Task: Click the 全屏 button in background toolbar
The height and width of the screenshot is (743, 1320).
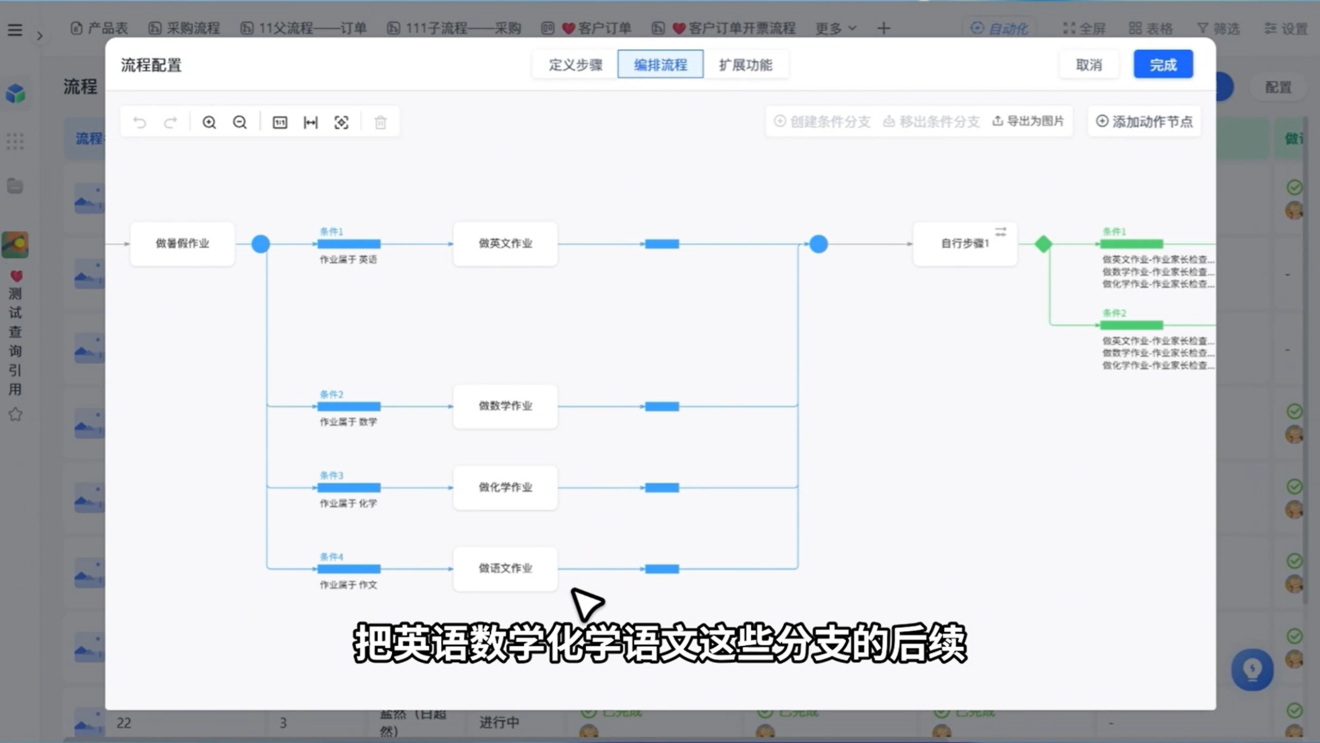Action: tap(1084, 28)
